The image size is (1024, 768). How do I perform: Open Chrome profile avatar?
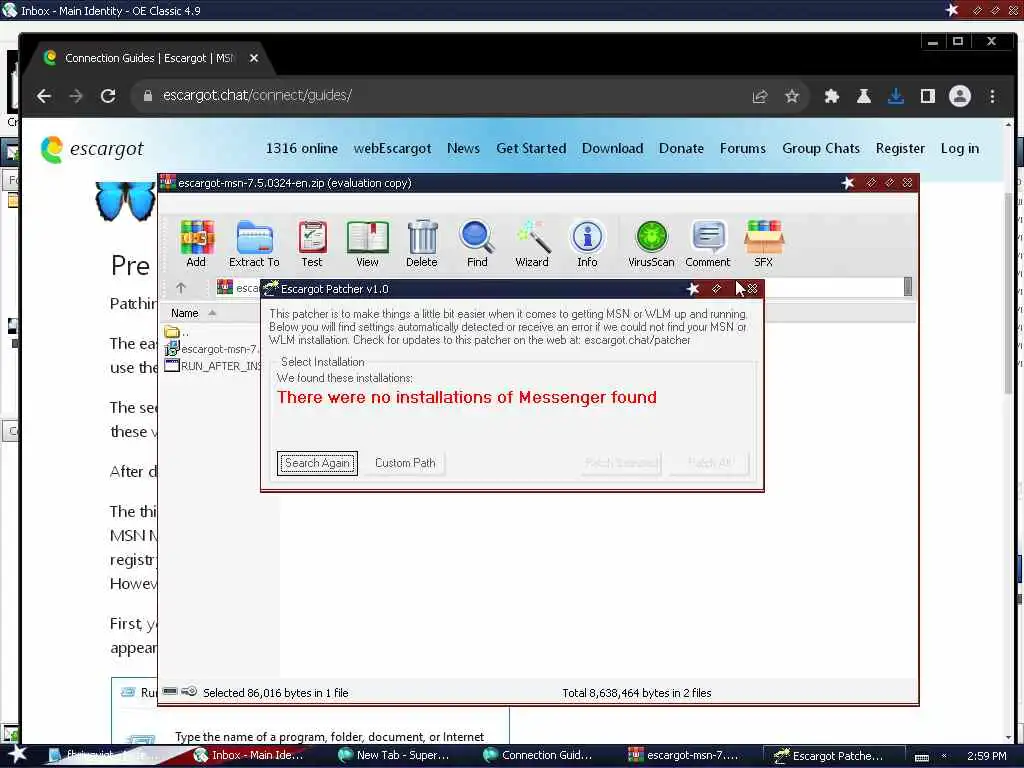pos(959,97)
